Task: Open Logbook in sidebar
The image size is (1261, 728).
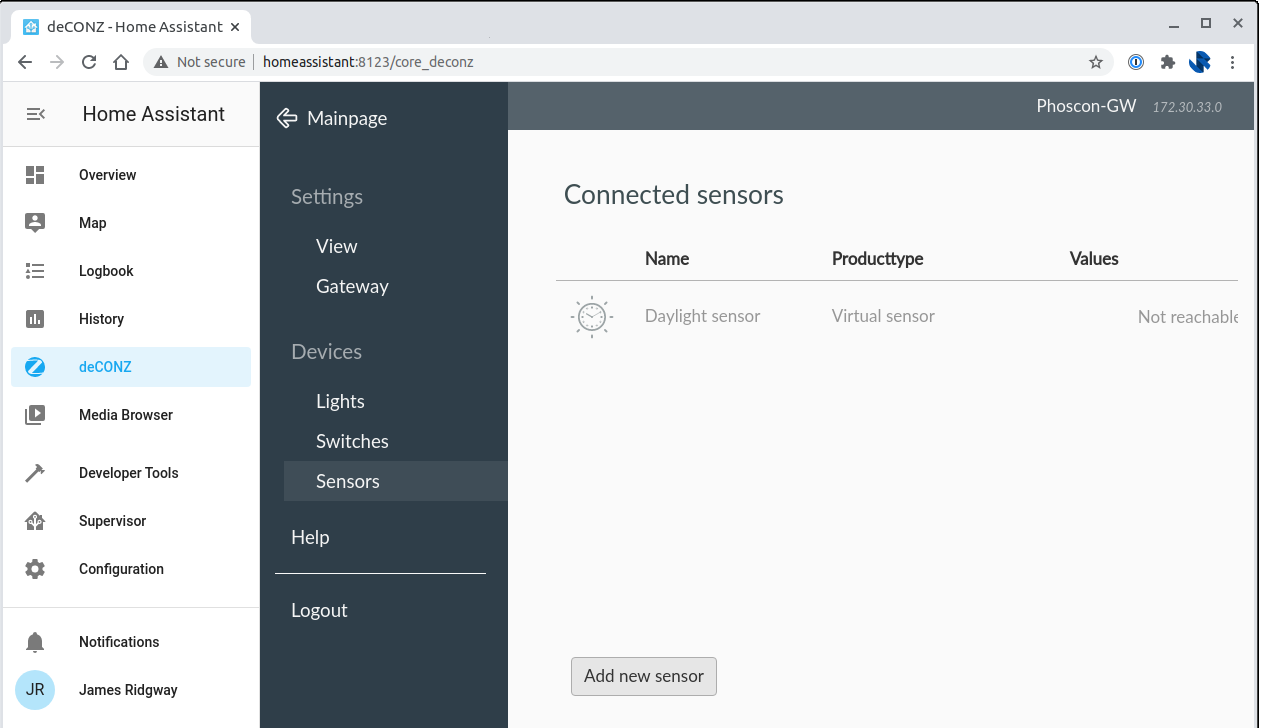Action: pos(131,271)
